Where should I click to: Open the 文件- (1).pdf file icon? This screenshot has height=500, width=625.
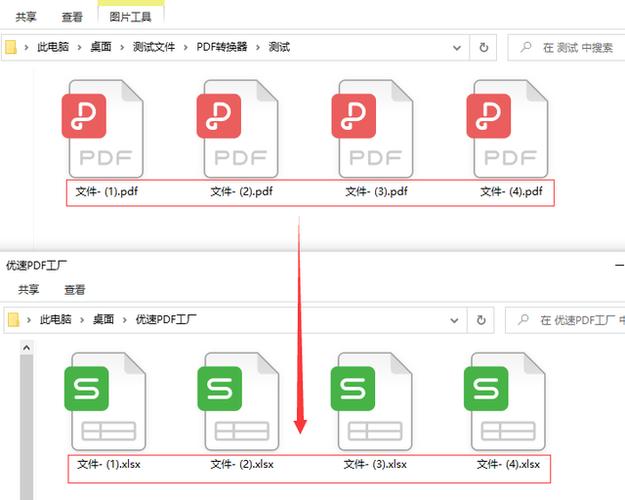point(103,128)
